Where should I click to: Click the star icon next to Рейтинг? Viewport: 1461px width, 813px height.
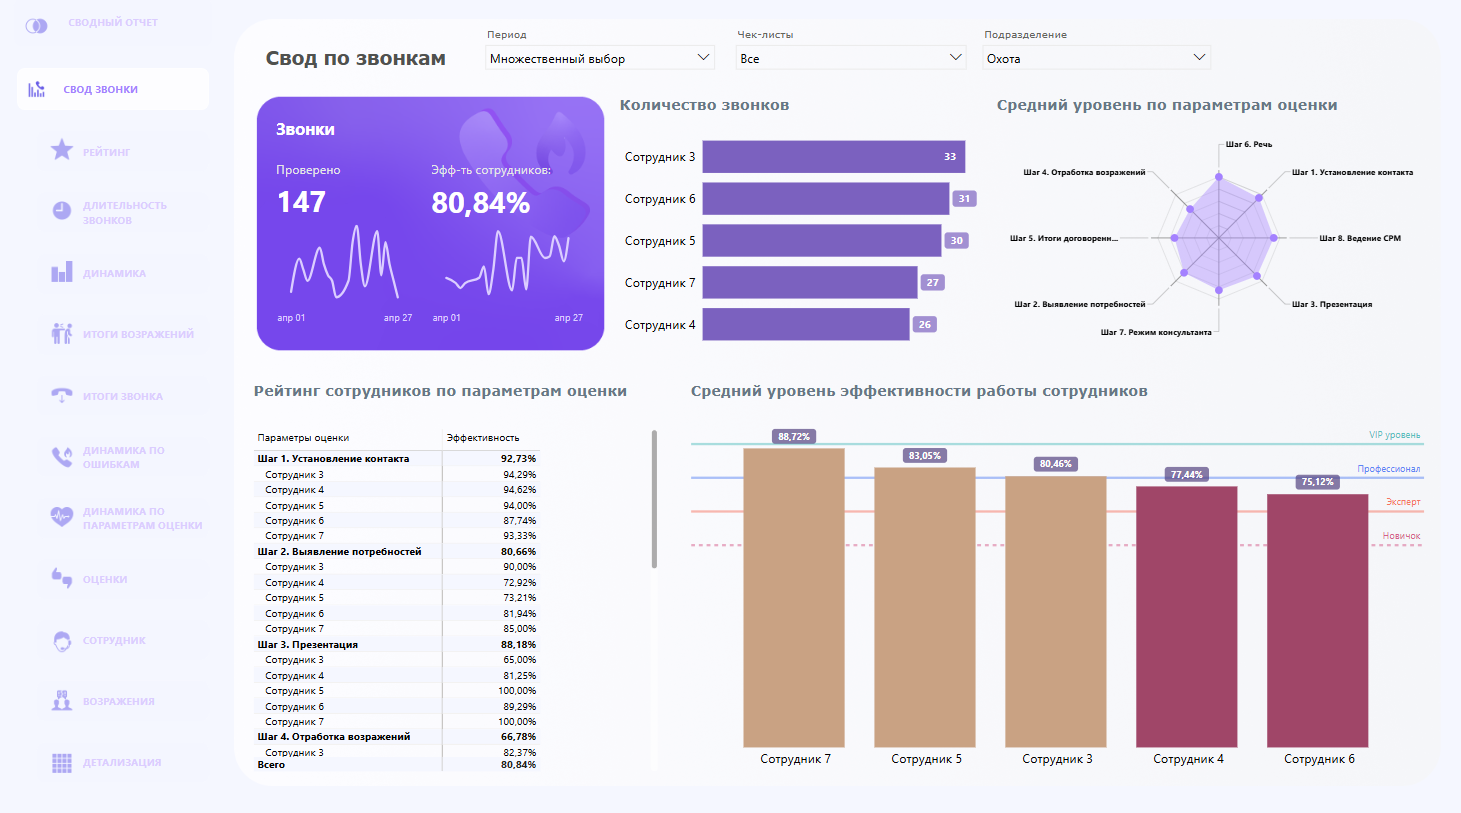click(x=62, y=150)
